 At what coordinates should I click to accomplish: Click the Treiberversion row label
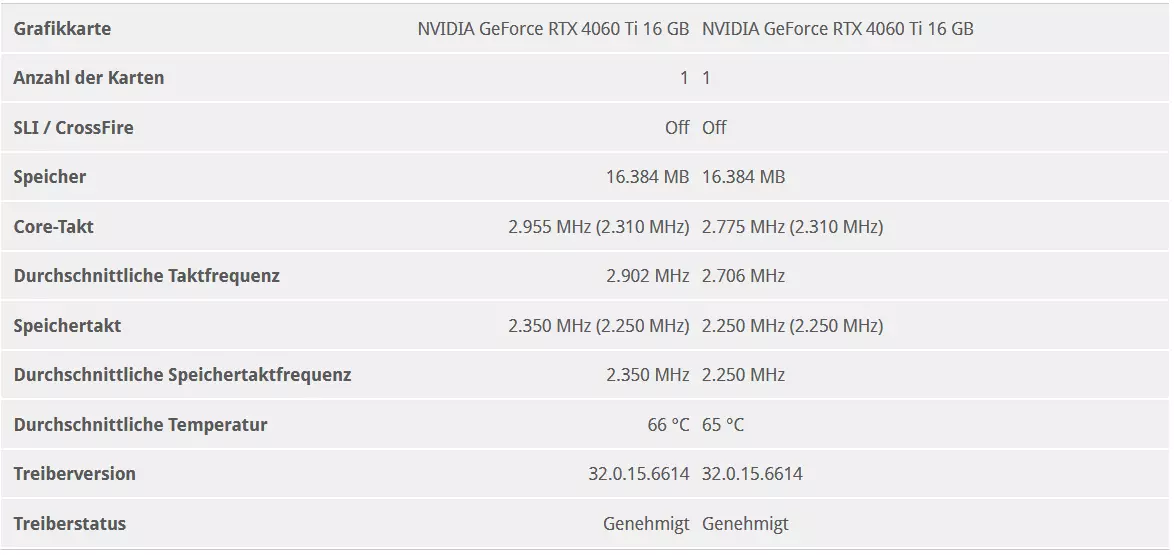[x=74, y=473]
